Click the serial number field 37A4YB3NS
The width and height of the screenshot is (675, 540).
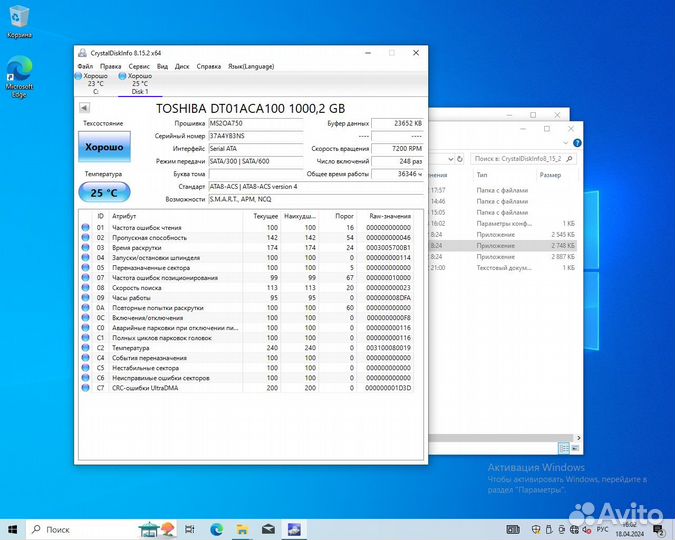pyautogui.click(x=256, y=136)
